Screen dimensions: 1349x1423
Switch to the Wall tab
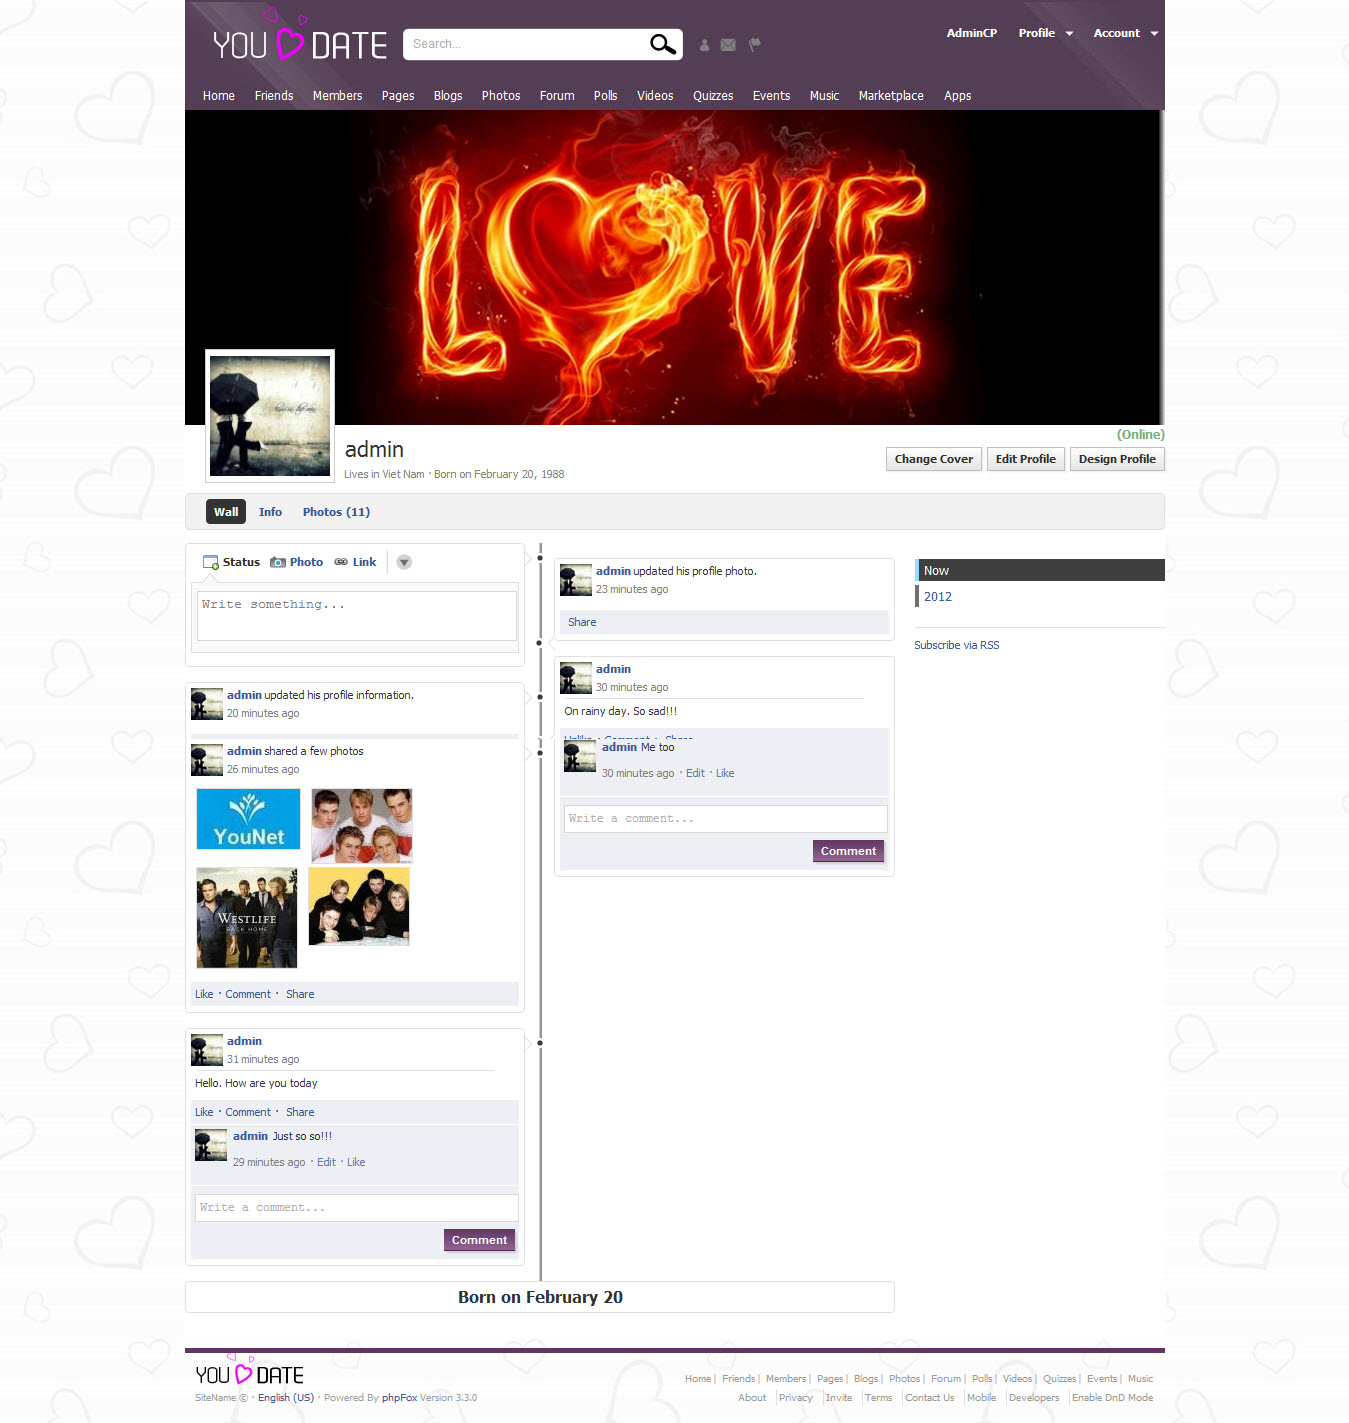pyautogui.click(x=226, y=512)
